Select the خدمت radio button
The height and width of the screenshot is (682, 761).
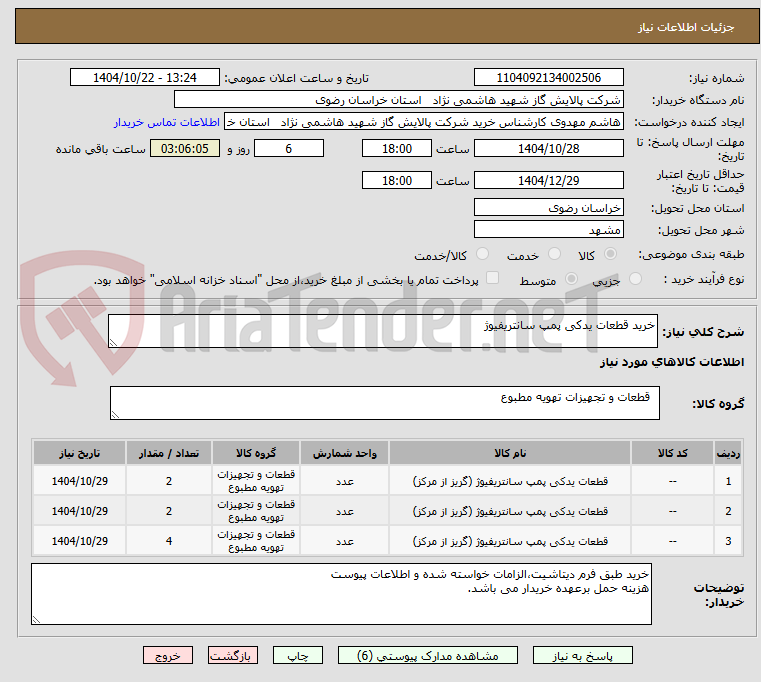(554, 254)
